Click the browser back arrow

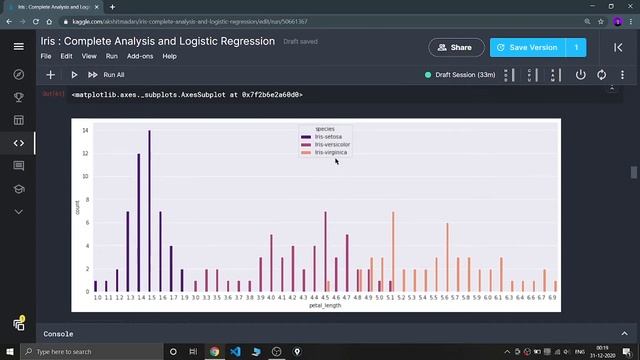pos(9,22)
